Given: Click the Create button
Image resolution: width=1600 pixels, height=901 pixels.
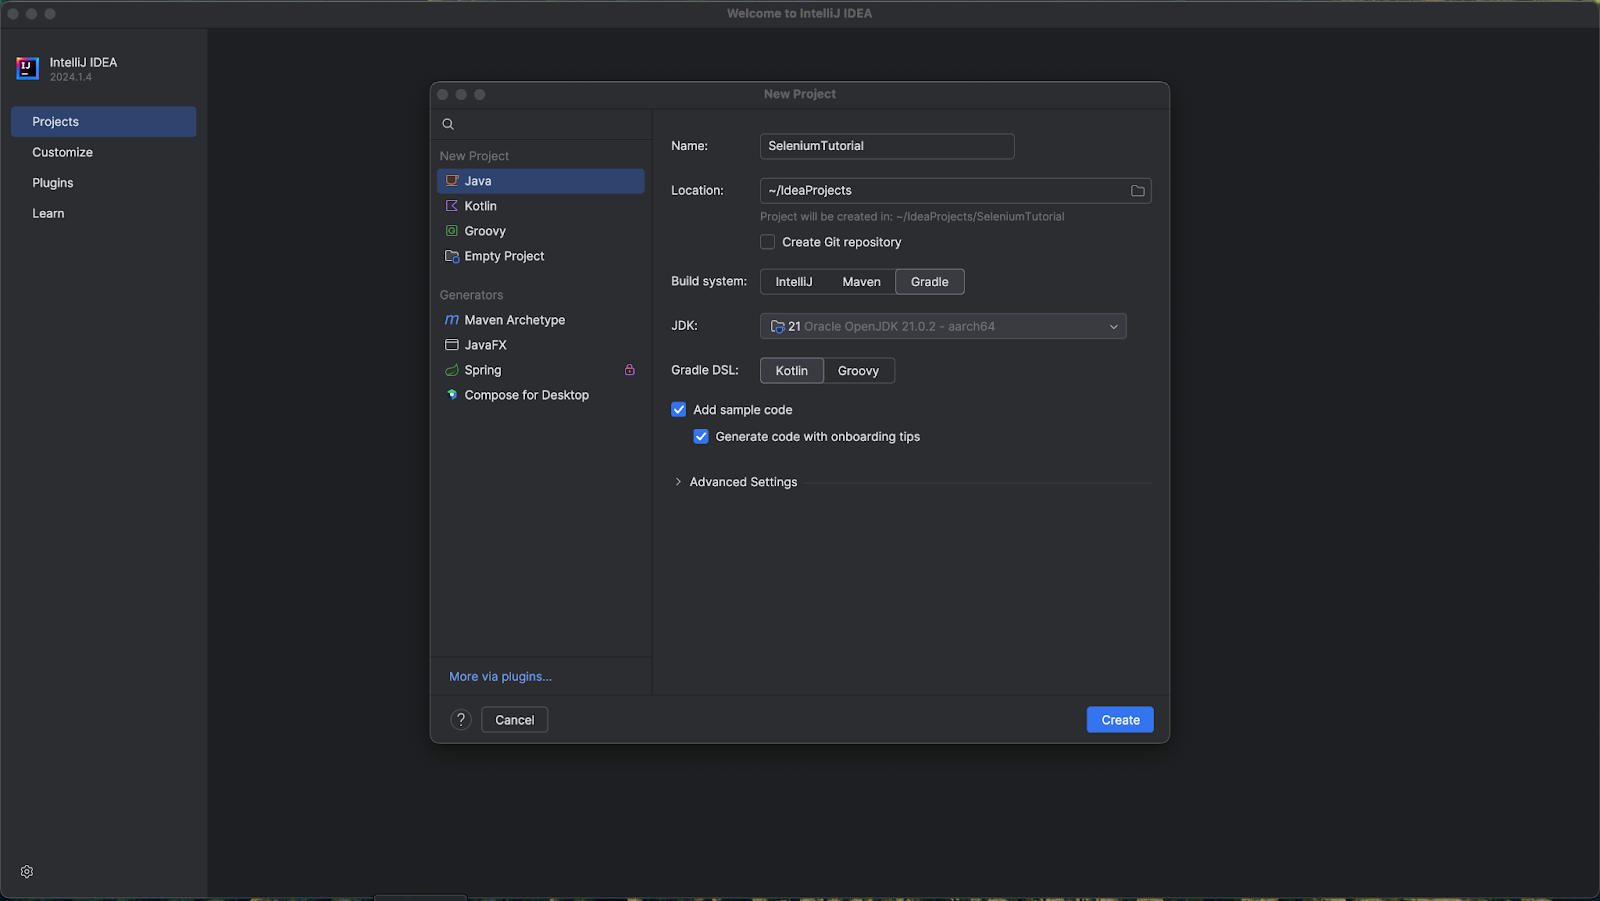Looking at the screenshot, I should [x=1119, y=719].
